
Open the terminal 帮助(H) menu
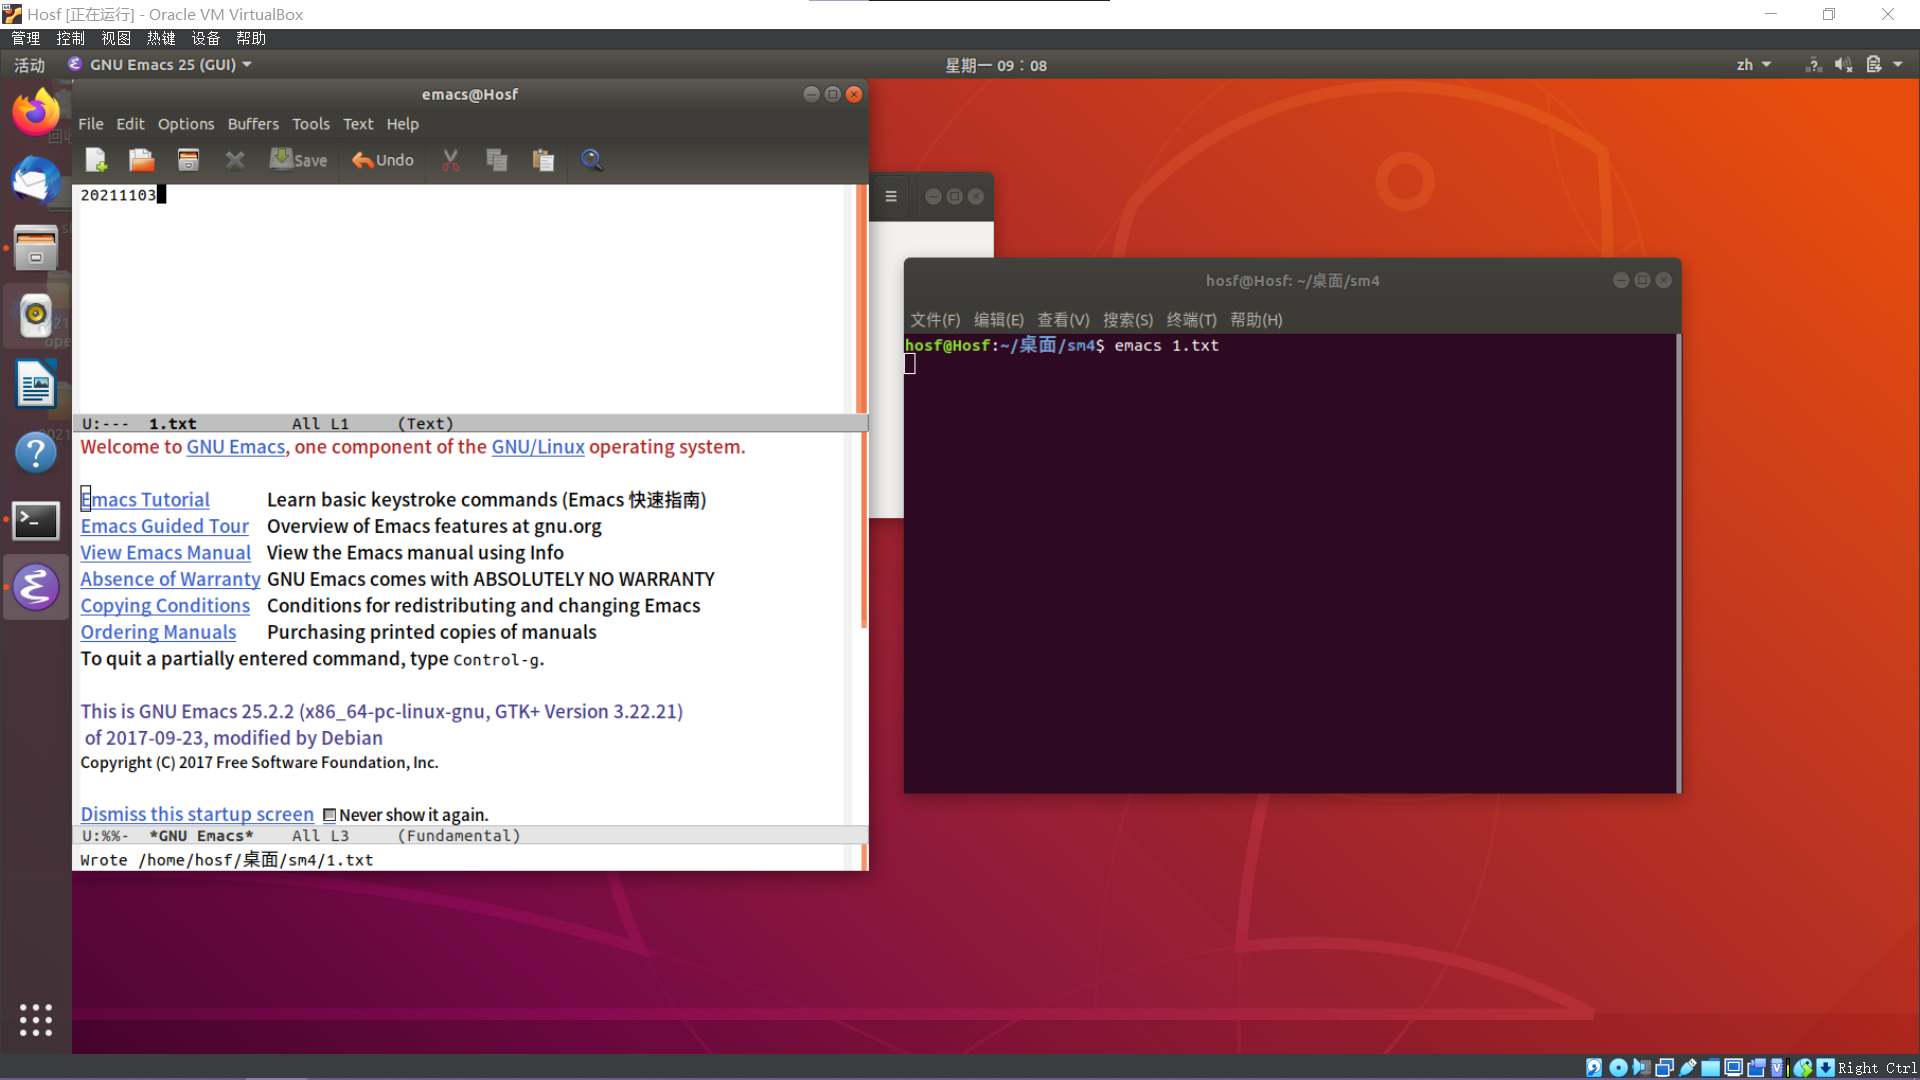pos(1256,320)
